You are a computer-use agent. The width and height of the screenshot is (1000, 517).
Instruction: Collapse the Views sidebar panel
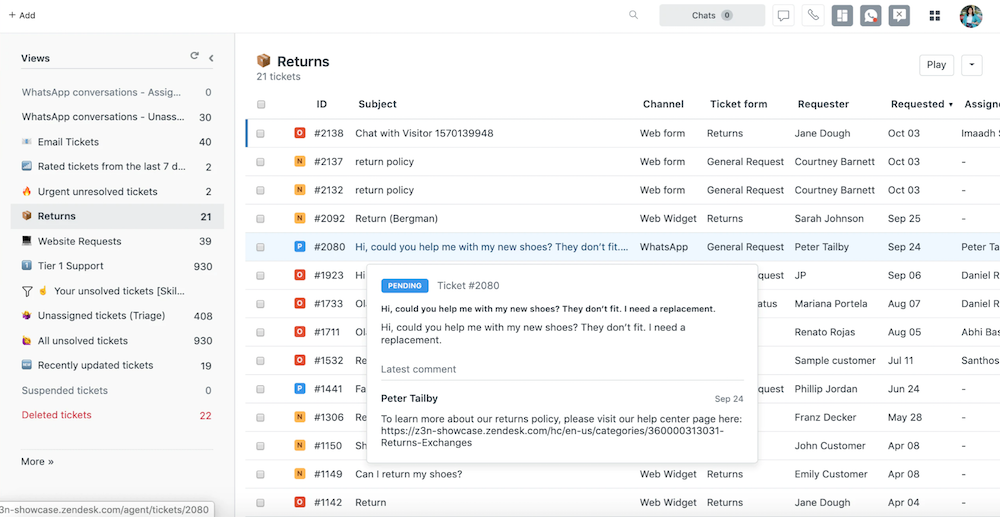pyautogui.click(x=211, y=58)
